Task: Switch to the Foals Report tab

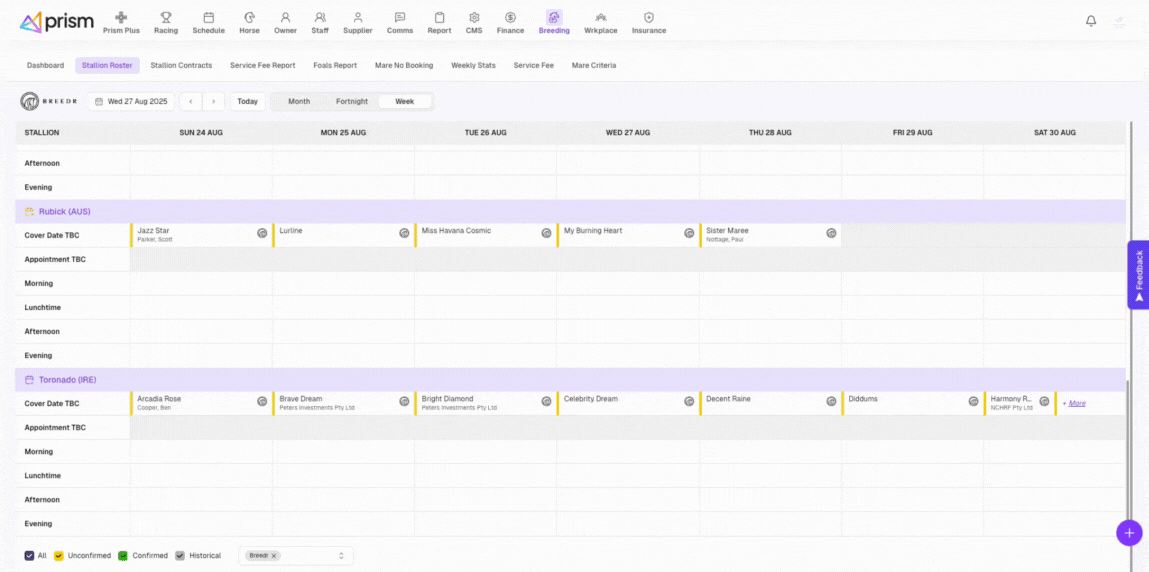Action: (x=335, y=65)
